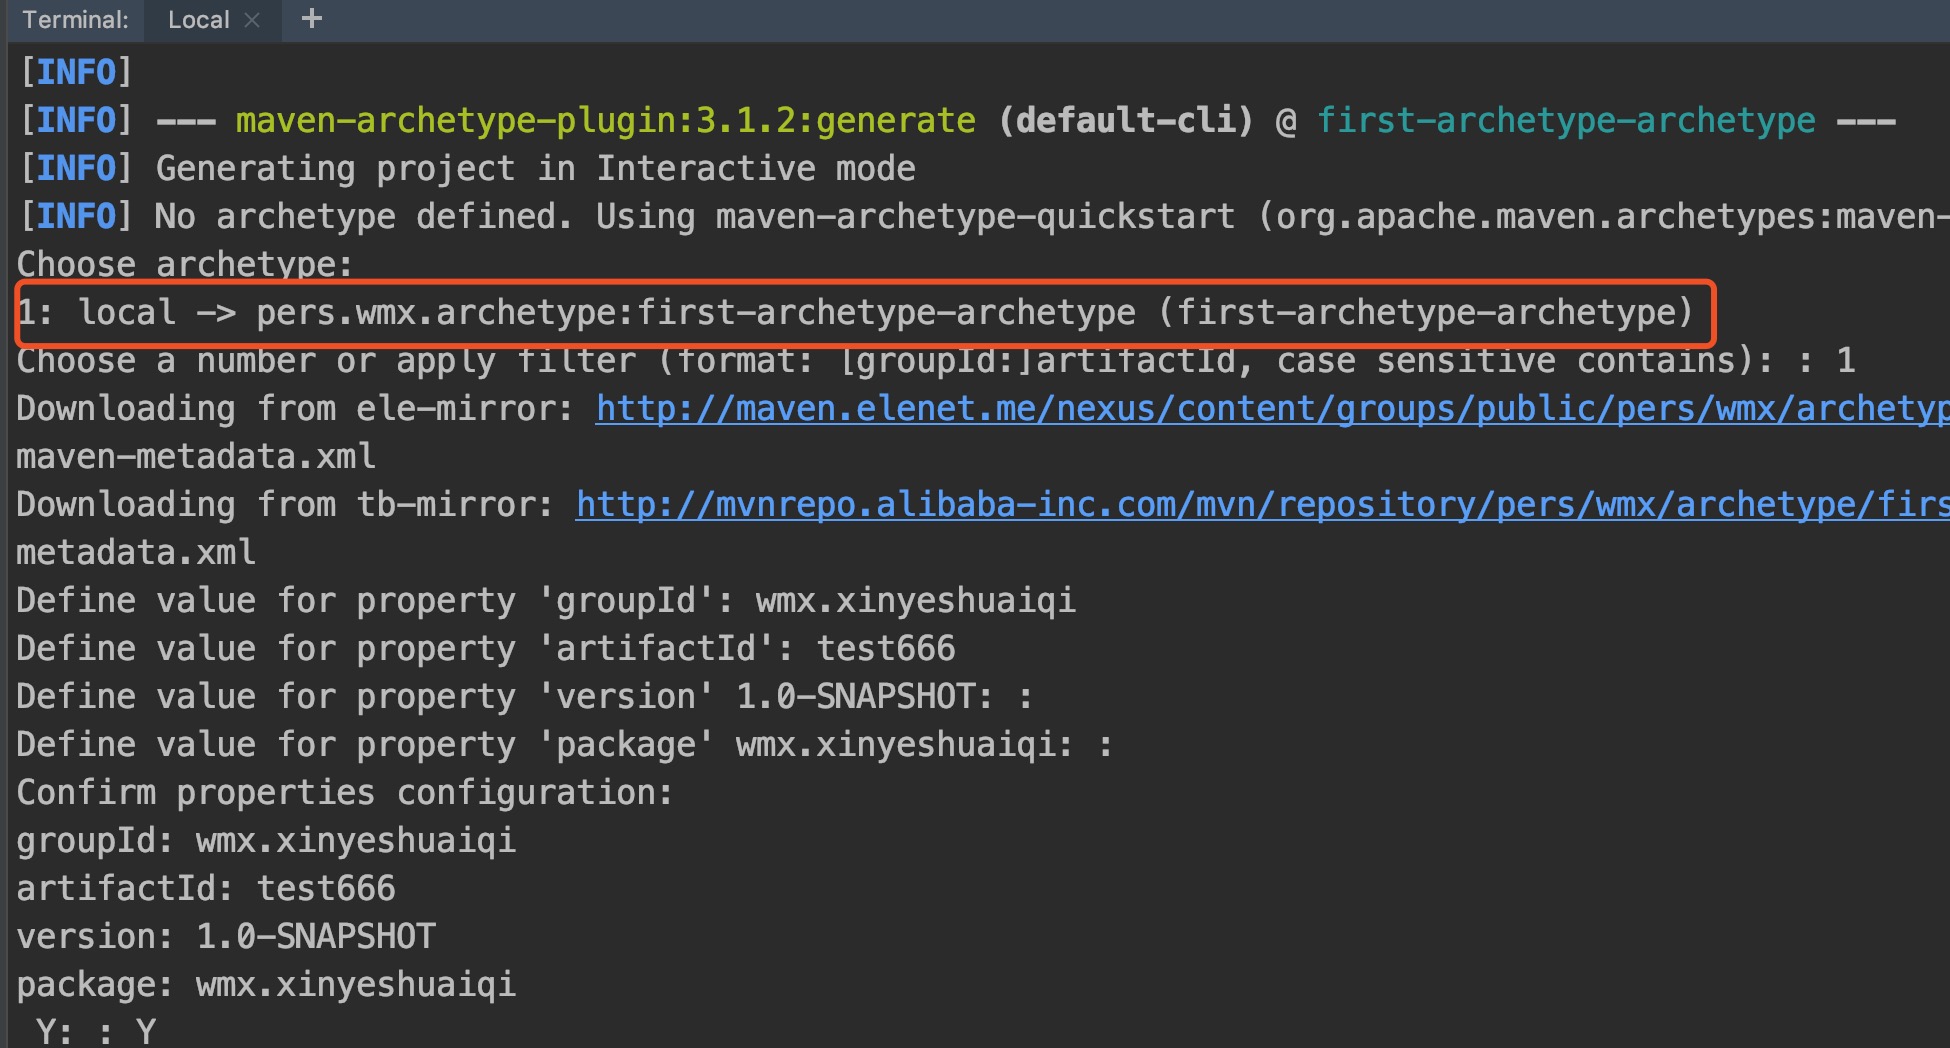Click the maven-metadata.xml output line
This screenshot has width=1950, height=1048.
point(196,456)
